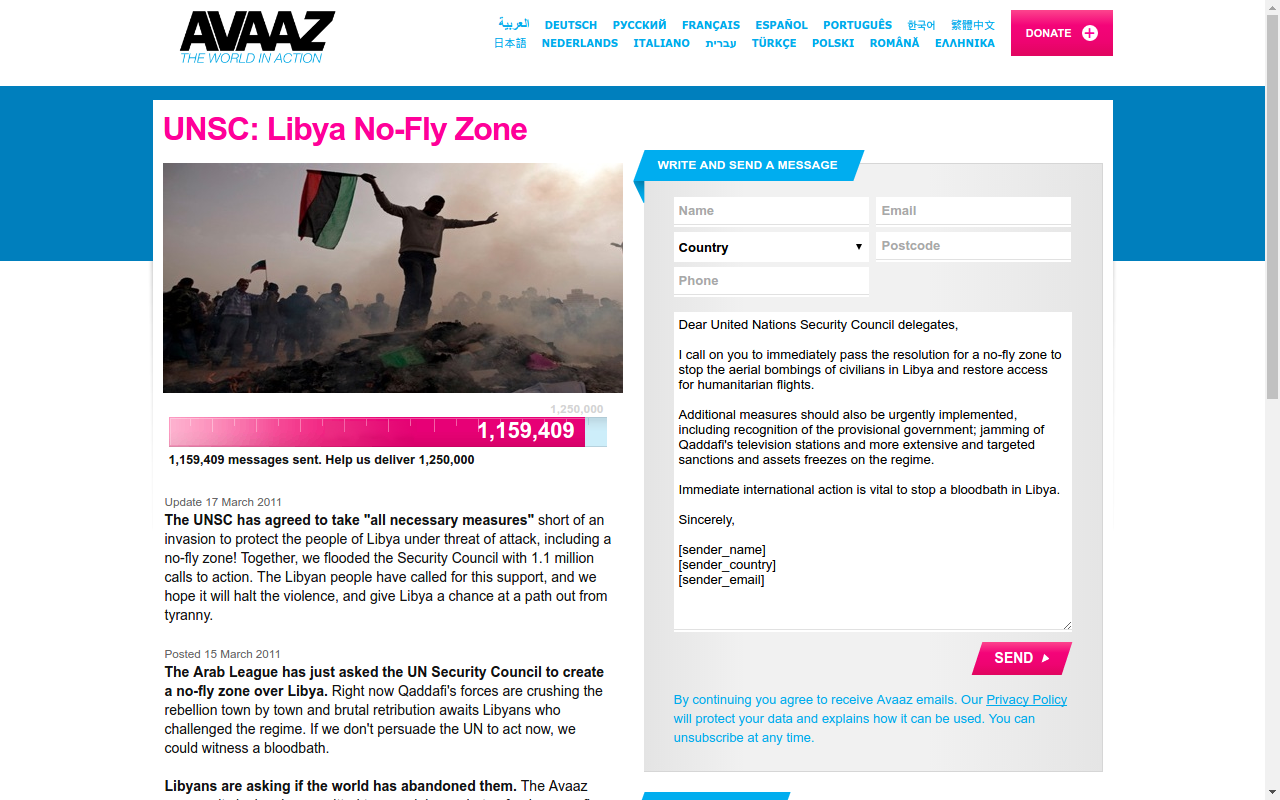Image resolution: width=1280 pixels, height=800 pixels.
Task: Click the Phone input field
Action: (771, 281)
